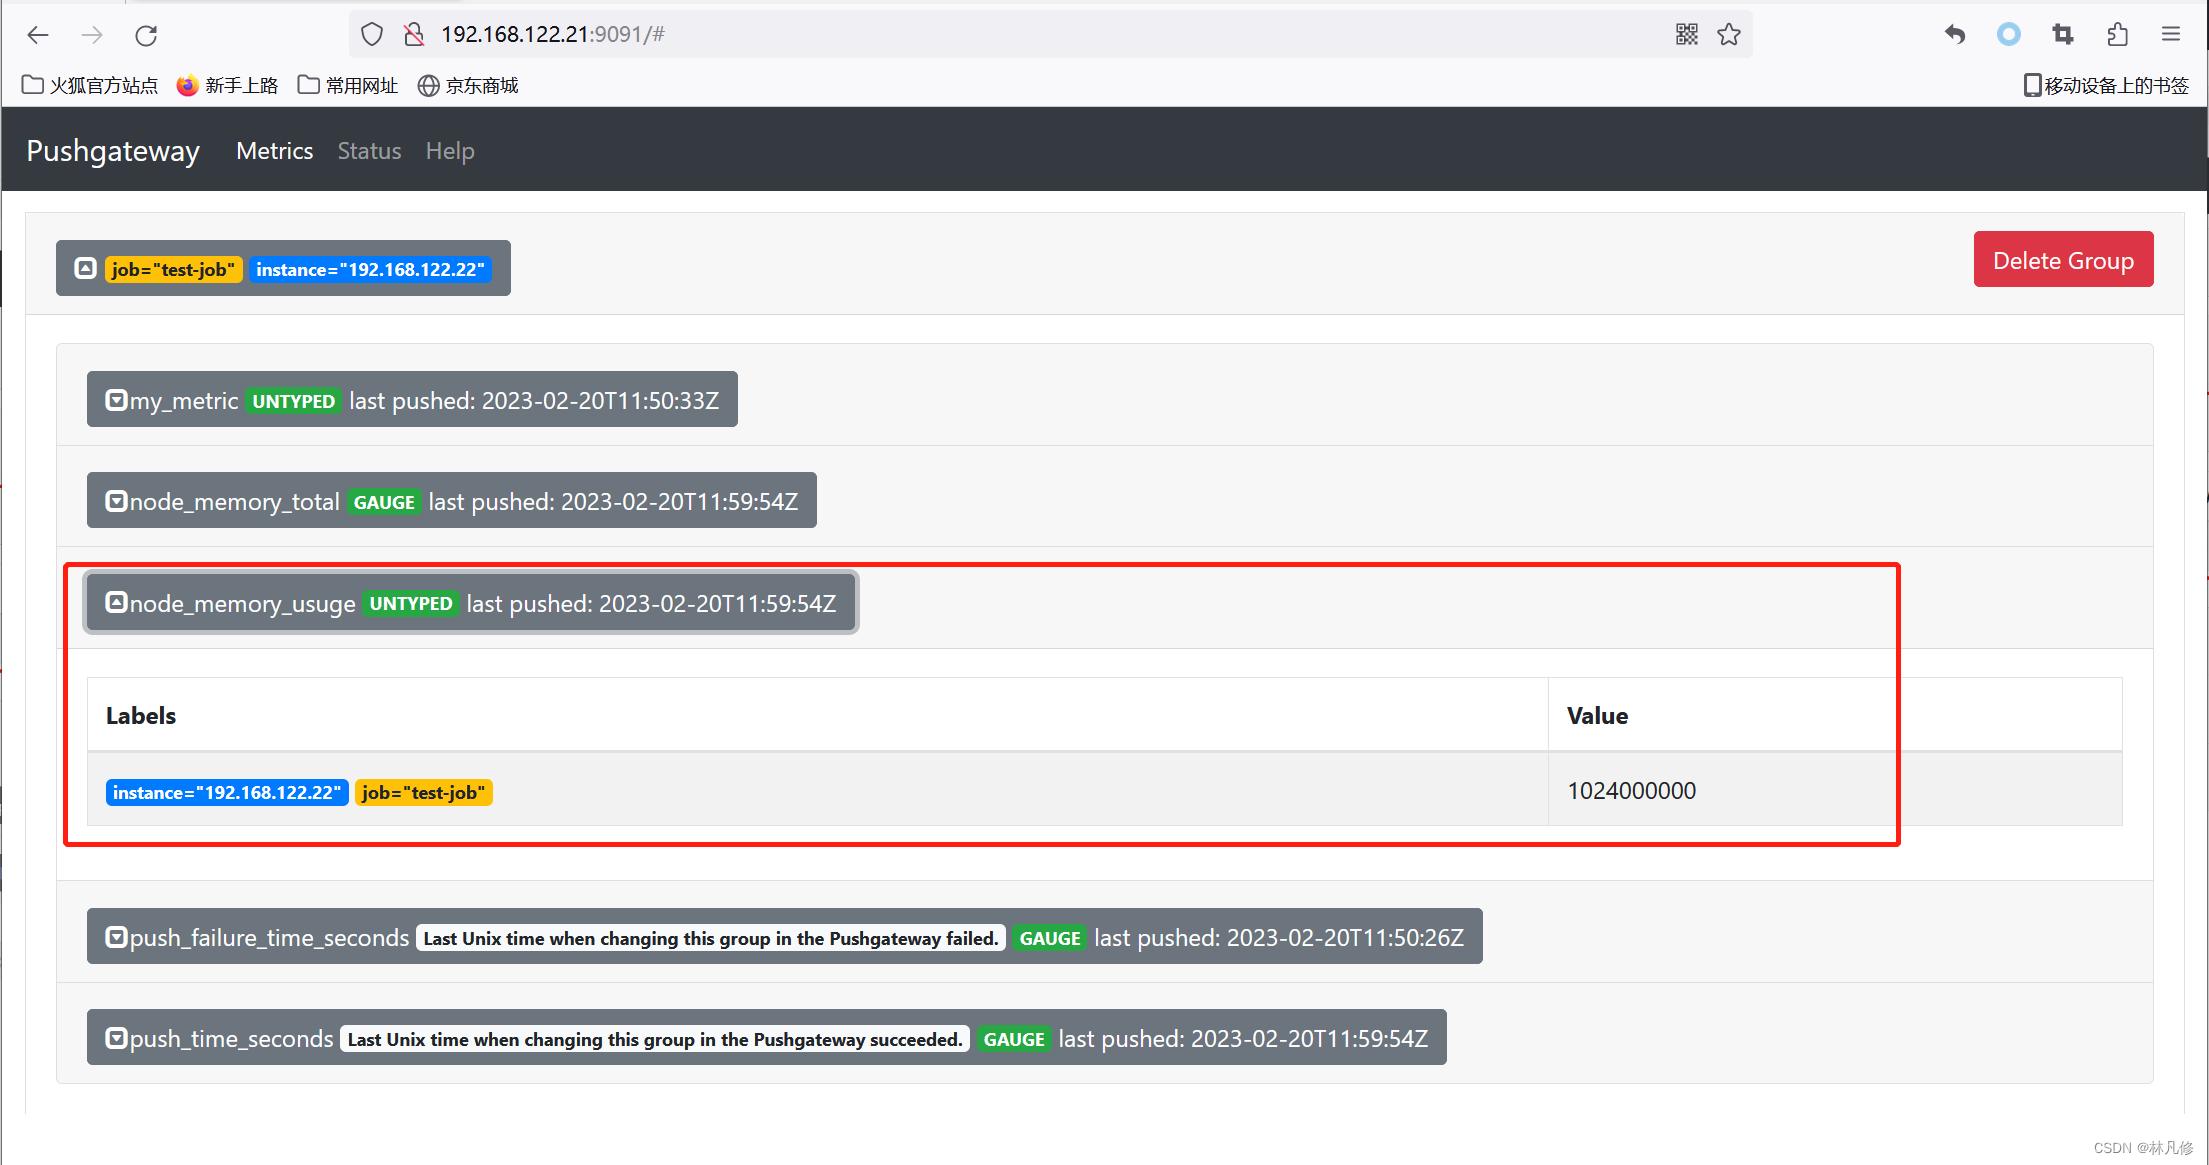Open the Firefox hamburger menu
The height and width of the screenshot is (1165, 2209).
pyautogui.click(x=2171, y=35)
